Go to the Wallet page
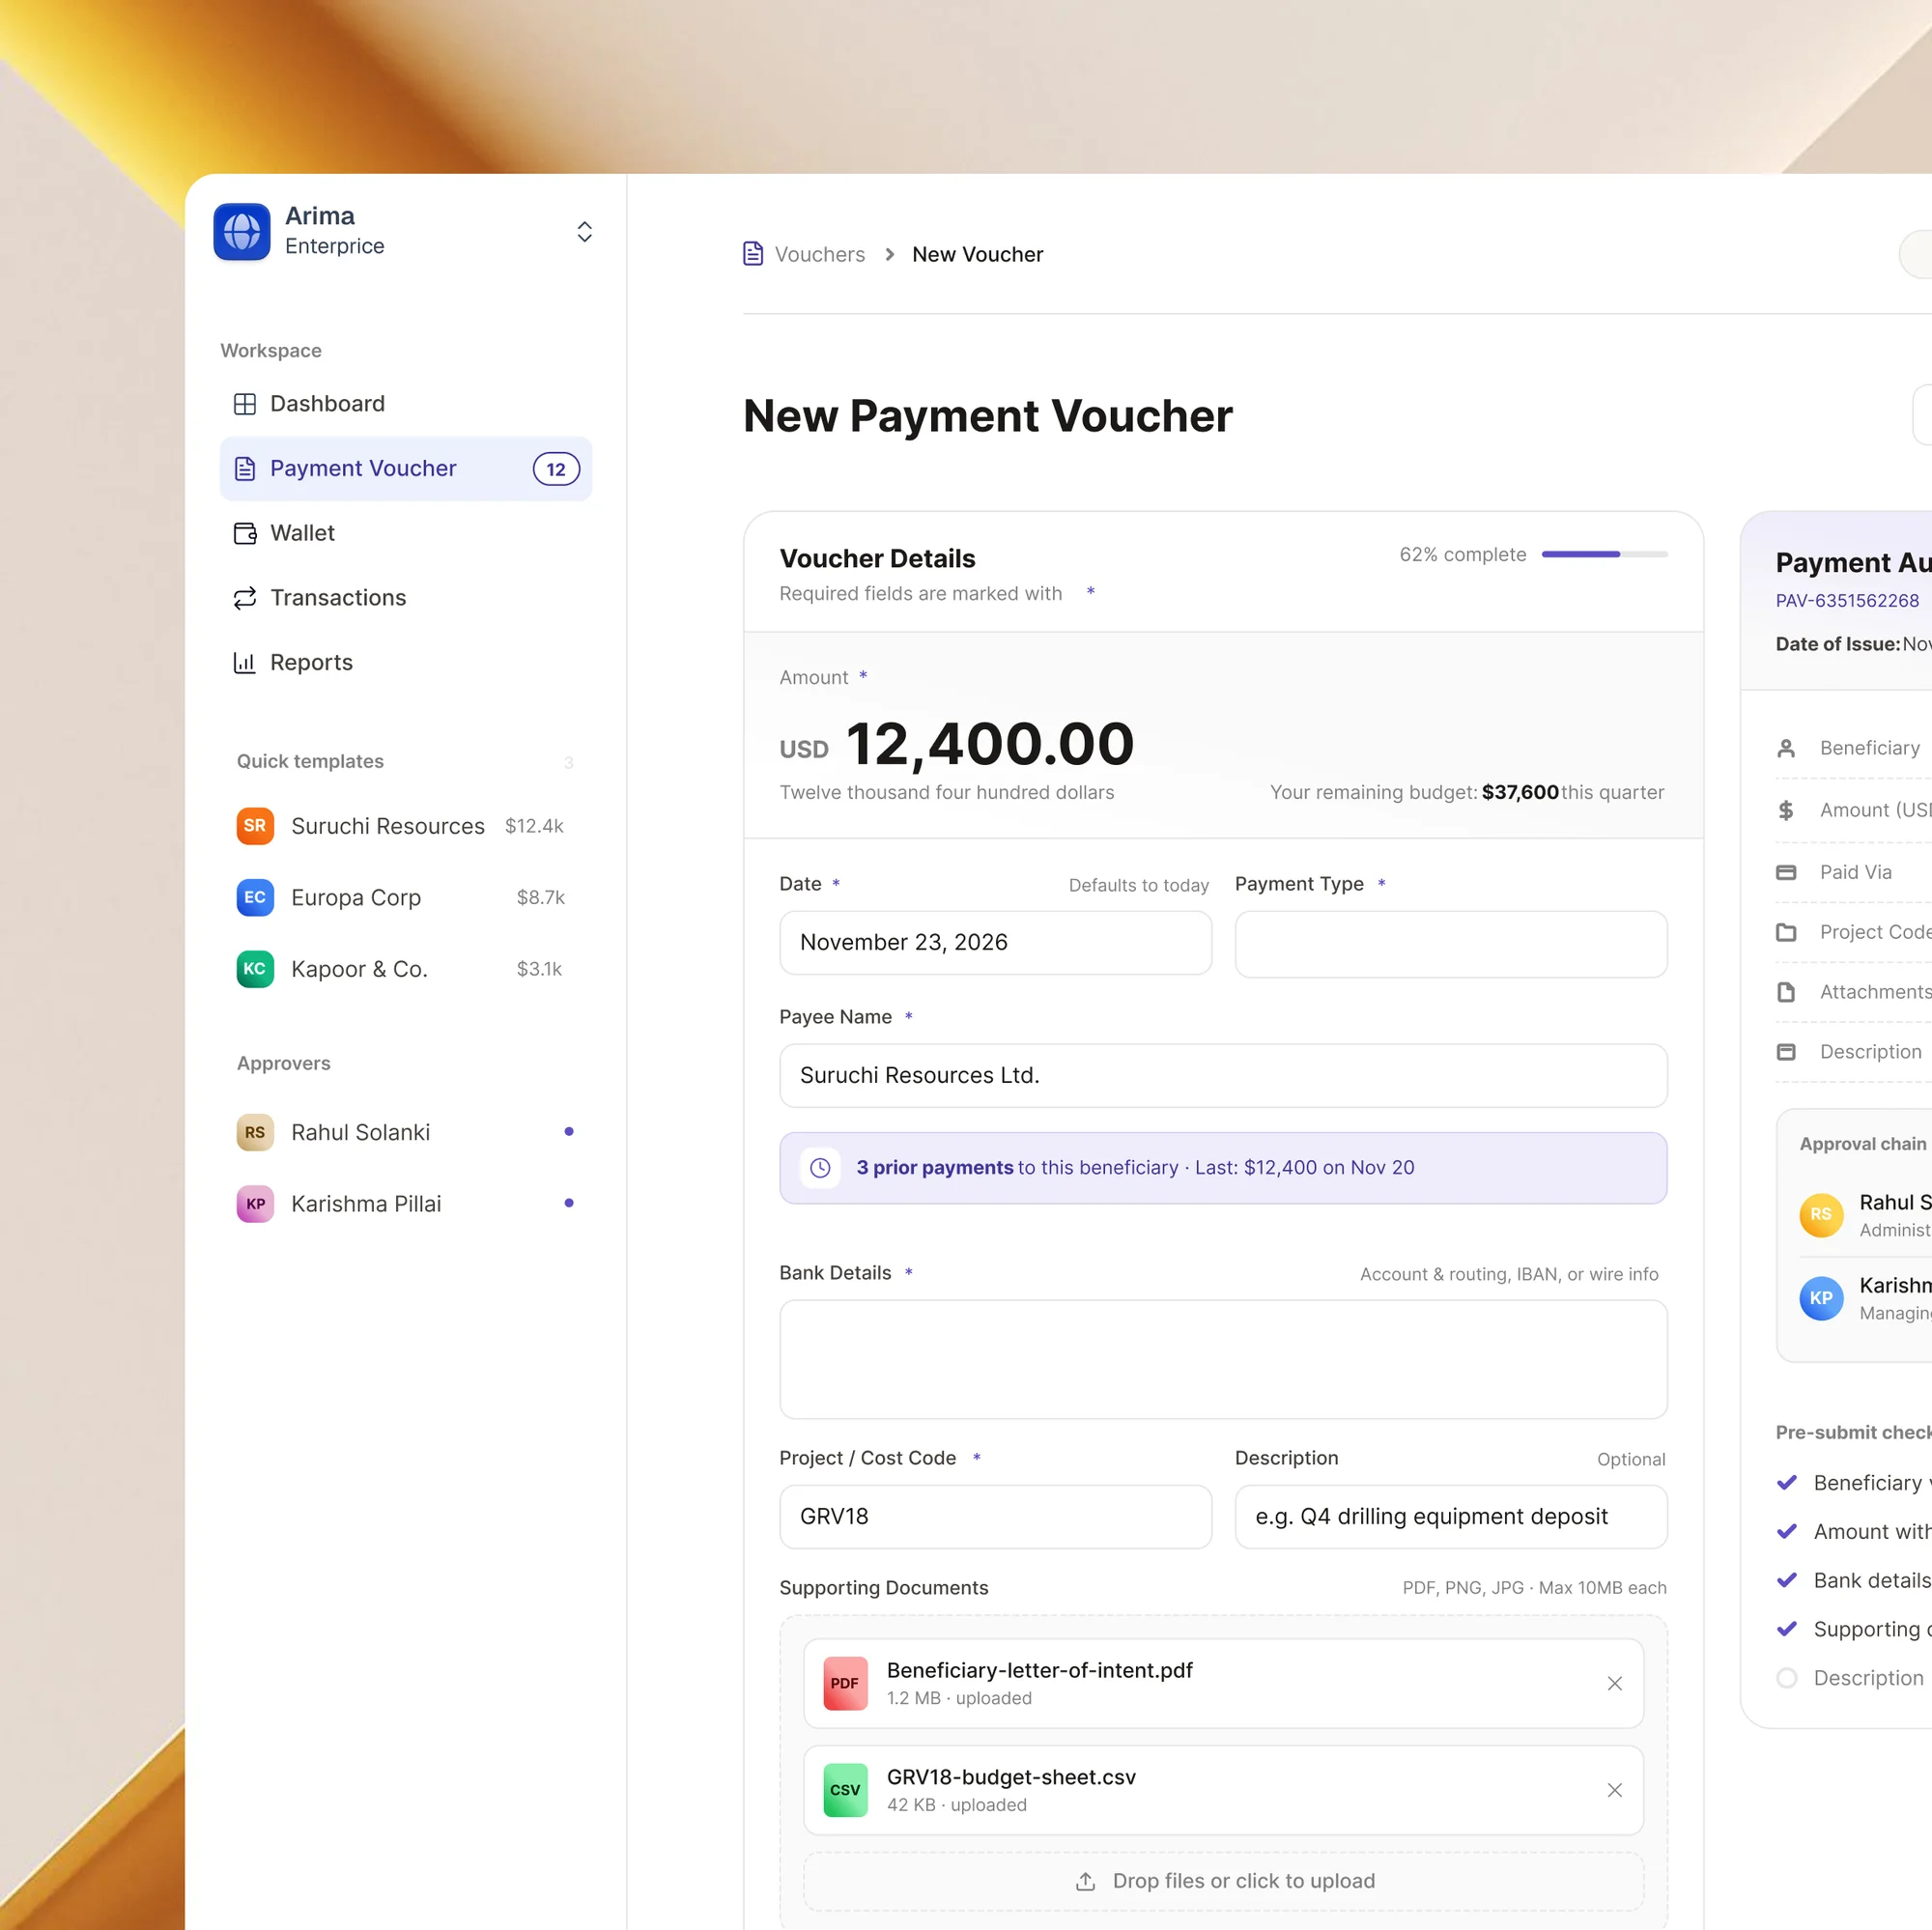The image size is (1932, 1930). [302, 533]
